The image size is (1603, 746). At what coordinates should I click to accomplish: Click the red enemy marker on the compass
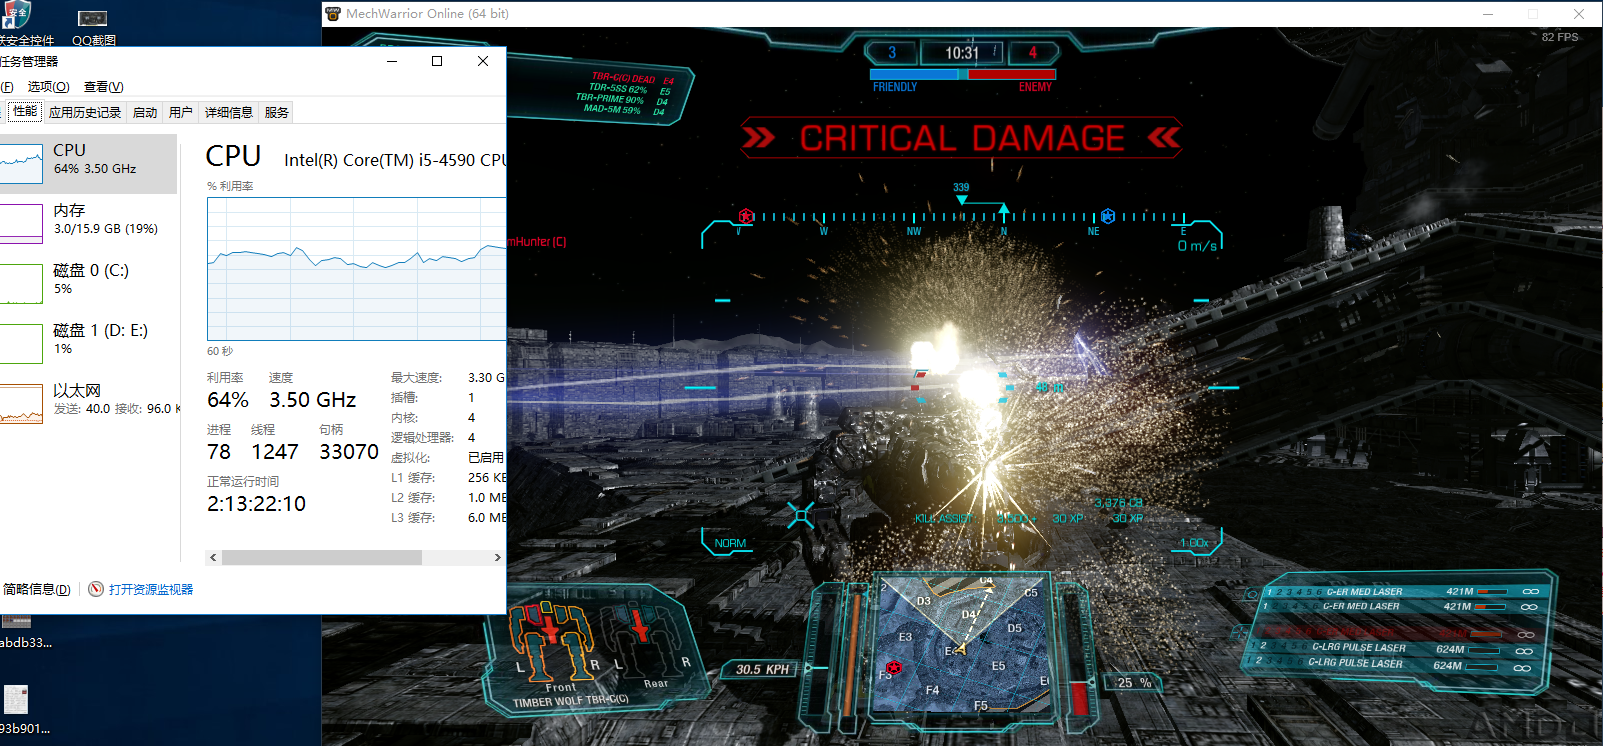tap(746, 216)
